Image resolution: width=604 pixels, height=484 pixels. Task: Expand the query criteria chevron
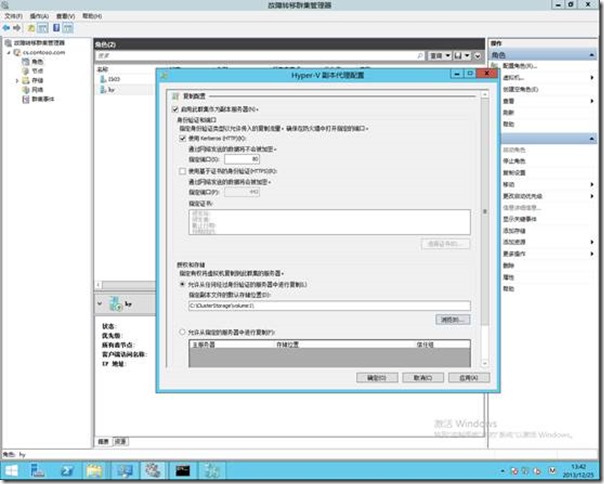[x=478, y=56]
